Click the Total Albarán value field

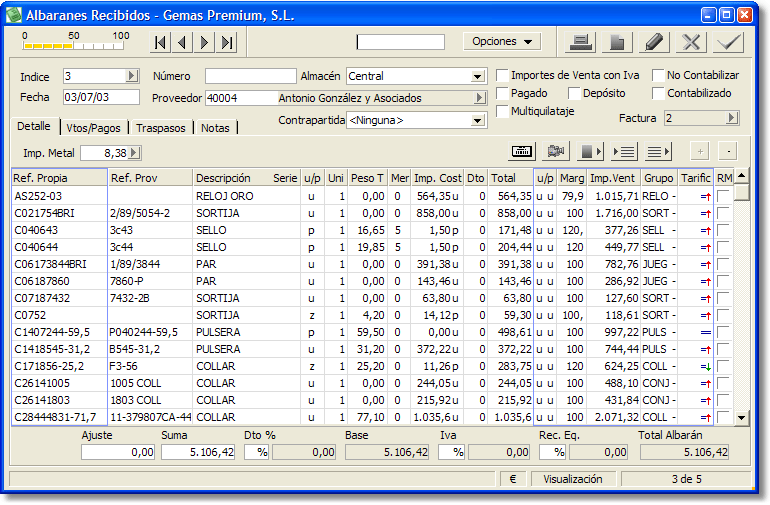685,452
